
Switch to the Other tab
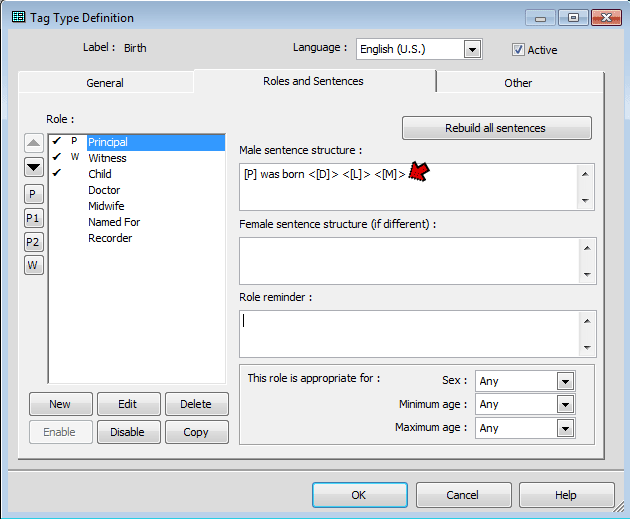coord(518,83)
